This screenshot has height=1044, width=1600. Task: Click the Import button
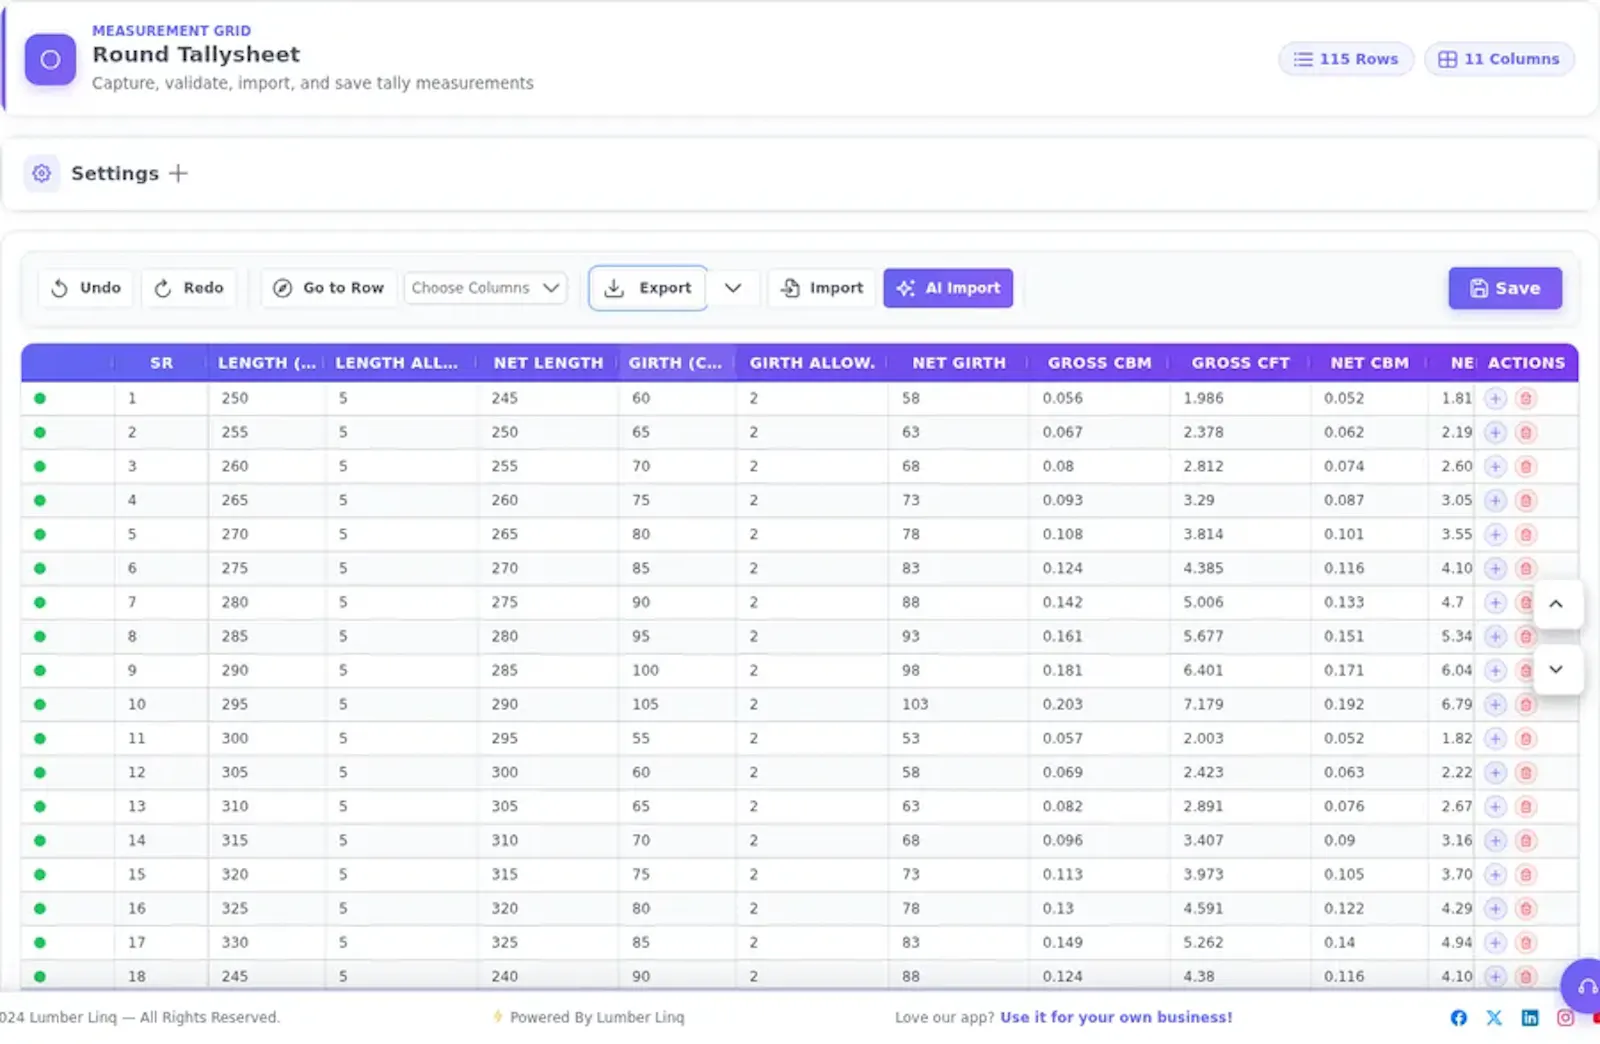click(822, 288)
